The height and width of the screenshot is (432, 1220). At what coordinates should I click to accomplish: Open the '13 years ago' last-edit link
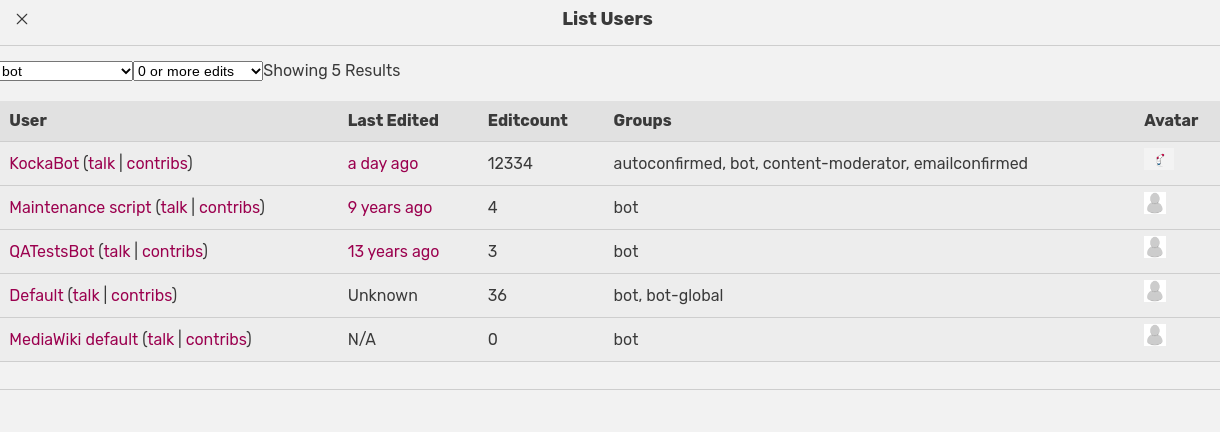pos(393,251)
